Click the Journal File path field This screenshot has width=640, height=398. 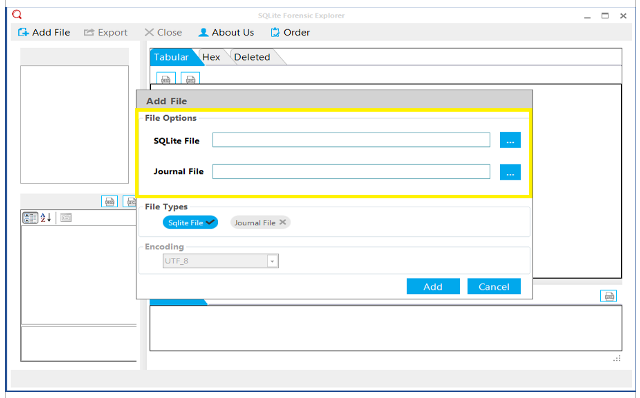[351, 171]
